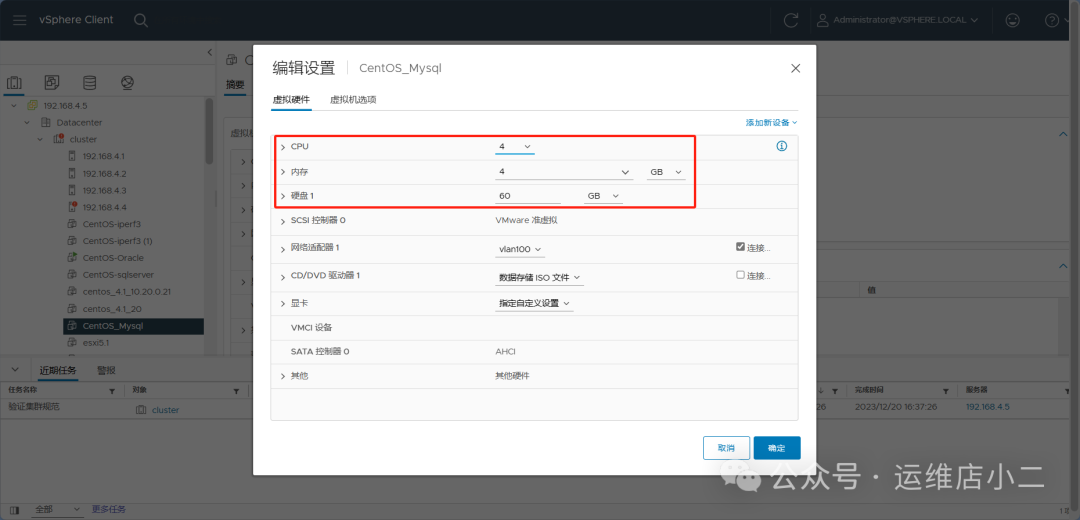Viewport: 1080px width, 520px height.
Task: Select esxi5.1 in the inventory tree
Action: 96,342
